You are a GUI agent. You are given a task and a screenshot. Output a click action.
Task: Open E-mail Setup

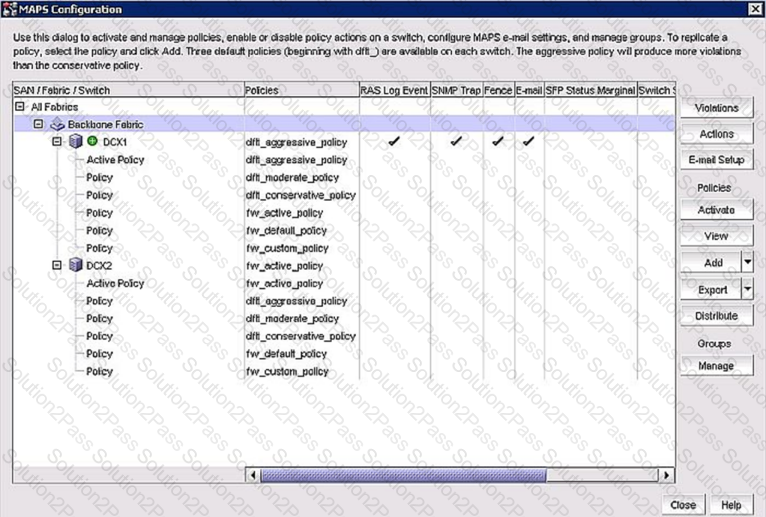pyautogui.click(x=717, y=160)
